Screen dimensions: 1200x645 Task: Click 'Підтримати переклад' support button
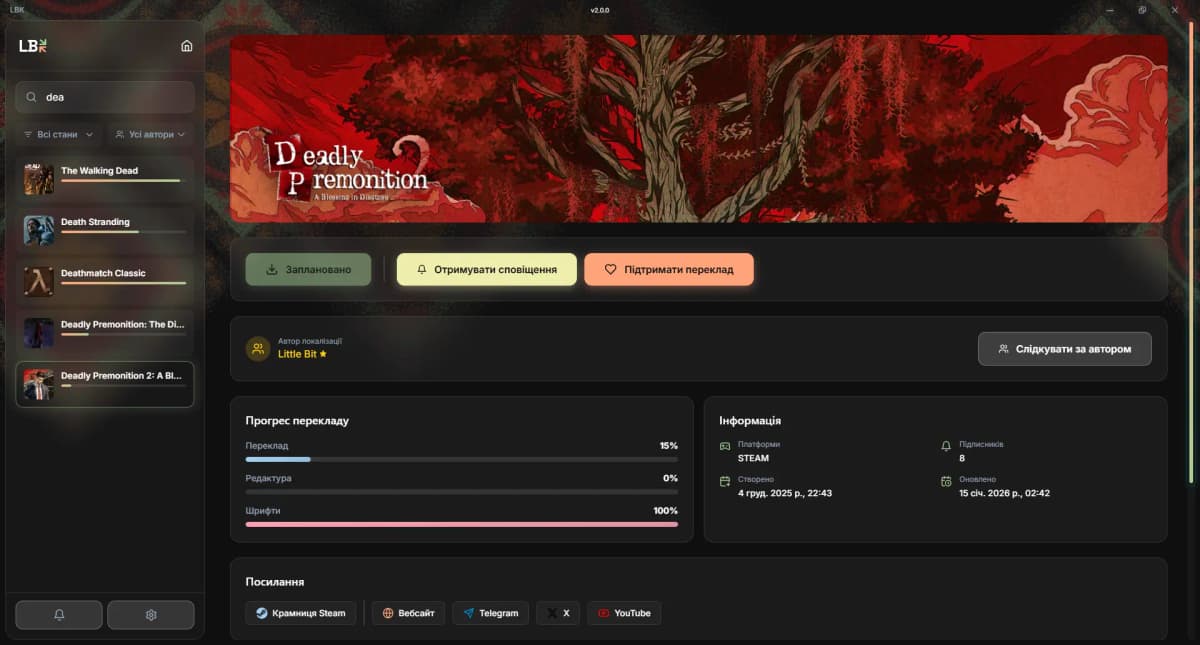point(668,270)
